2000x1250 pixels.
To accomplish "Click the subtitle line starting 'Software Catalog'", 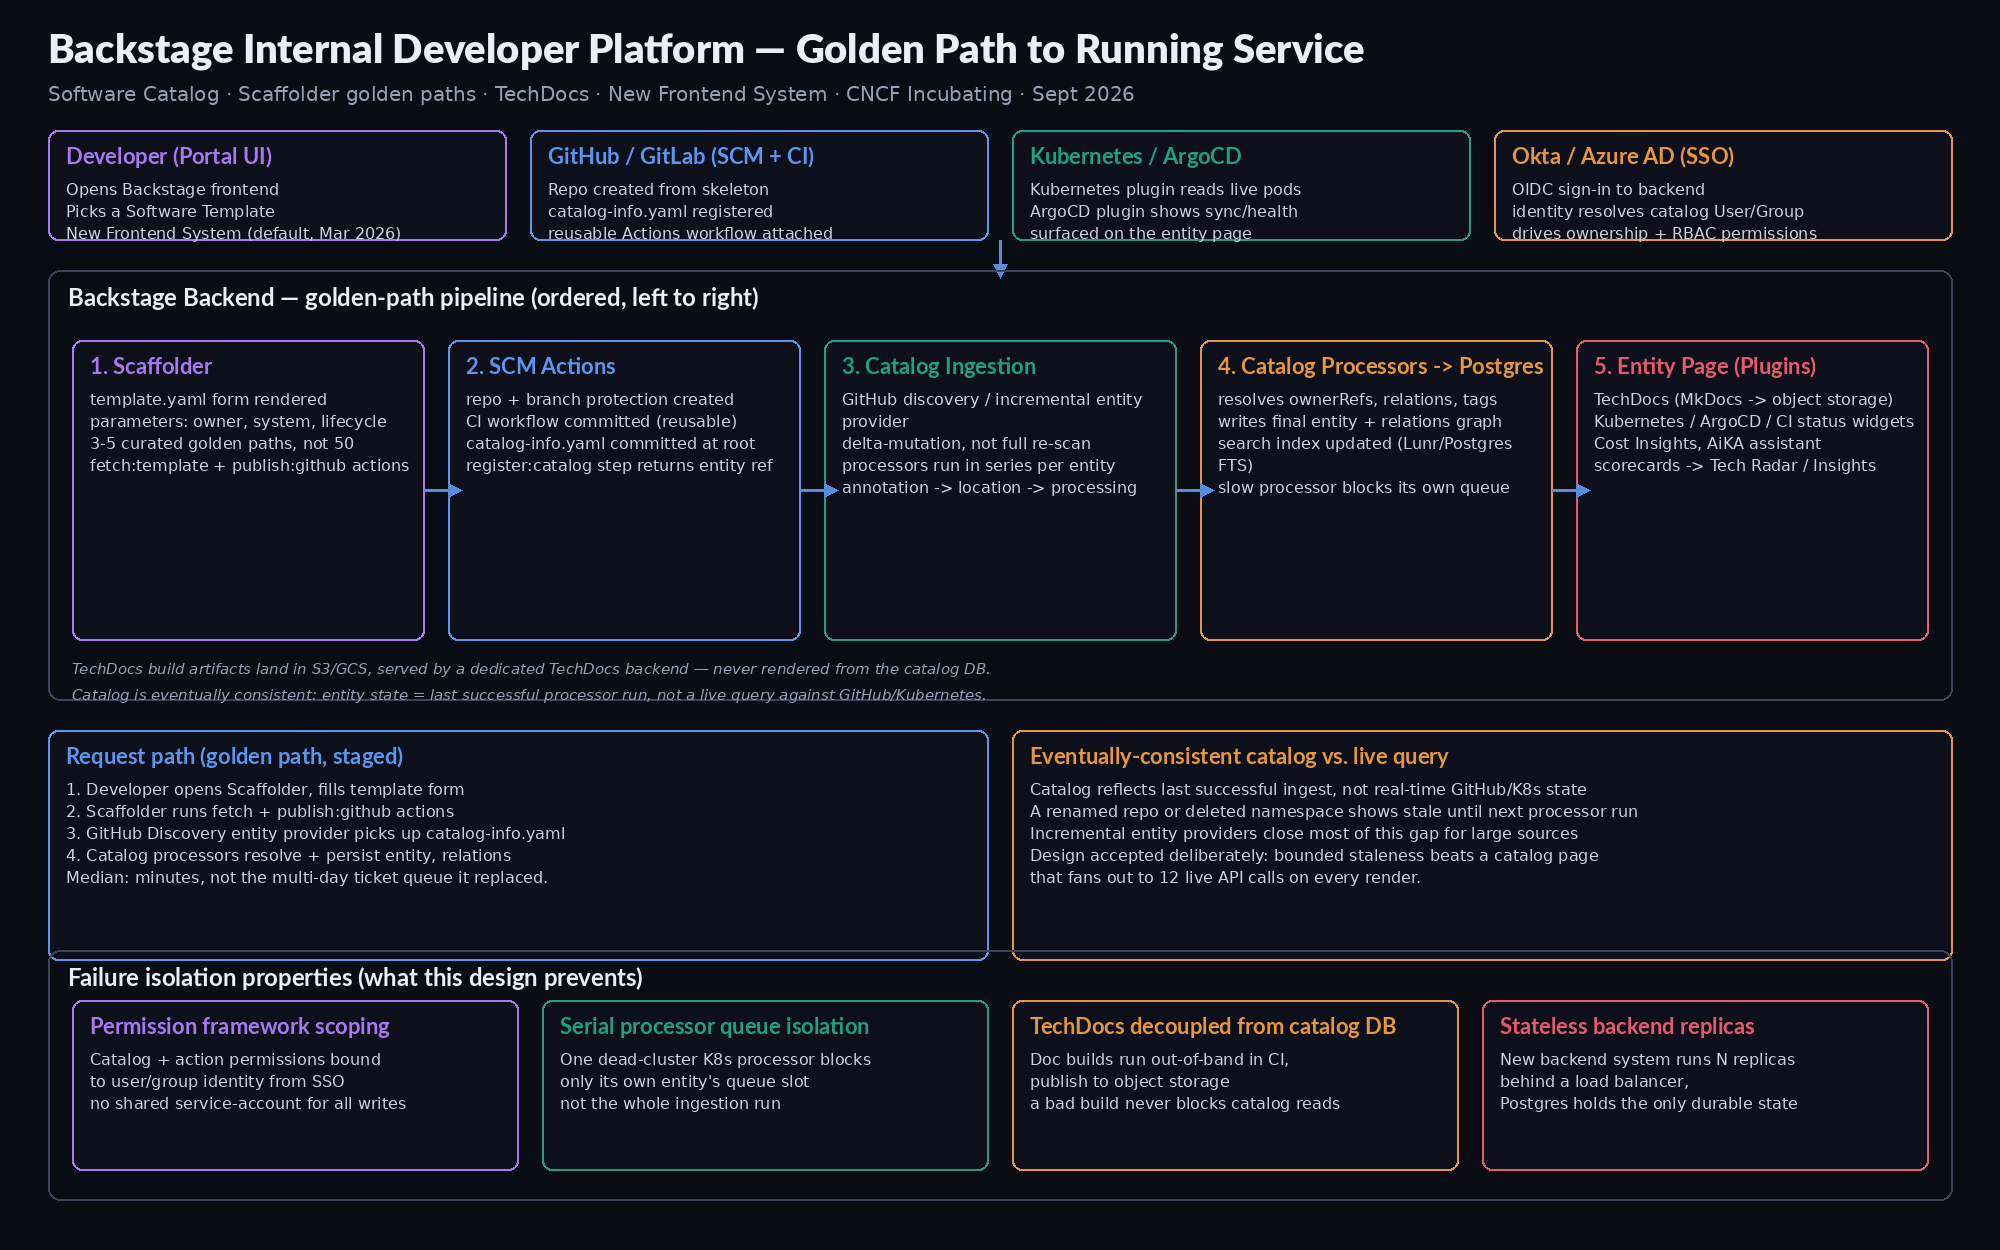I will tap(591, 94).
